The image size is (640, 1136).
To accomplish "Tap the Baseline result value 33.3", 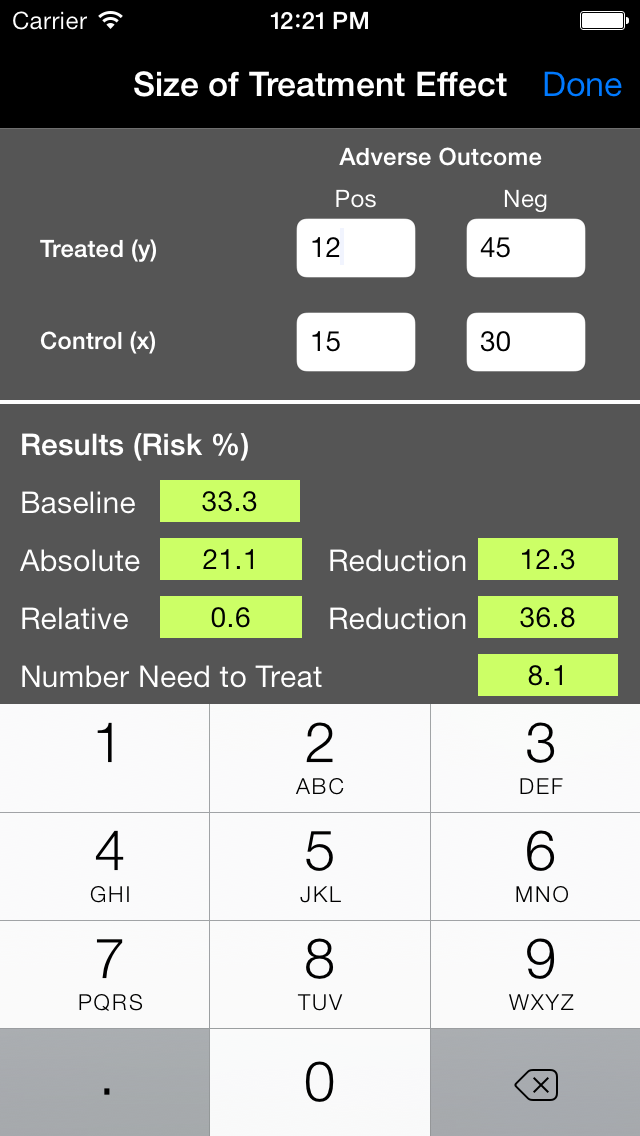I will (x=230, y=501).
